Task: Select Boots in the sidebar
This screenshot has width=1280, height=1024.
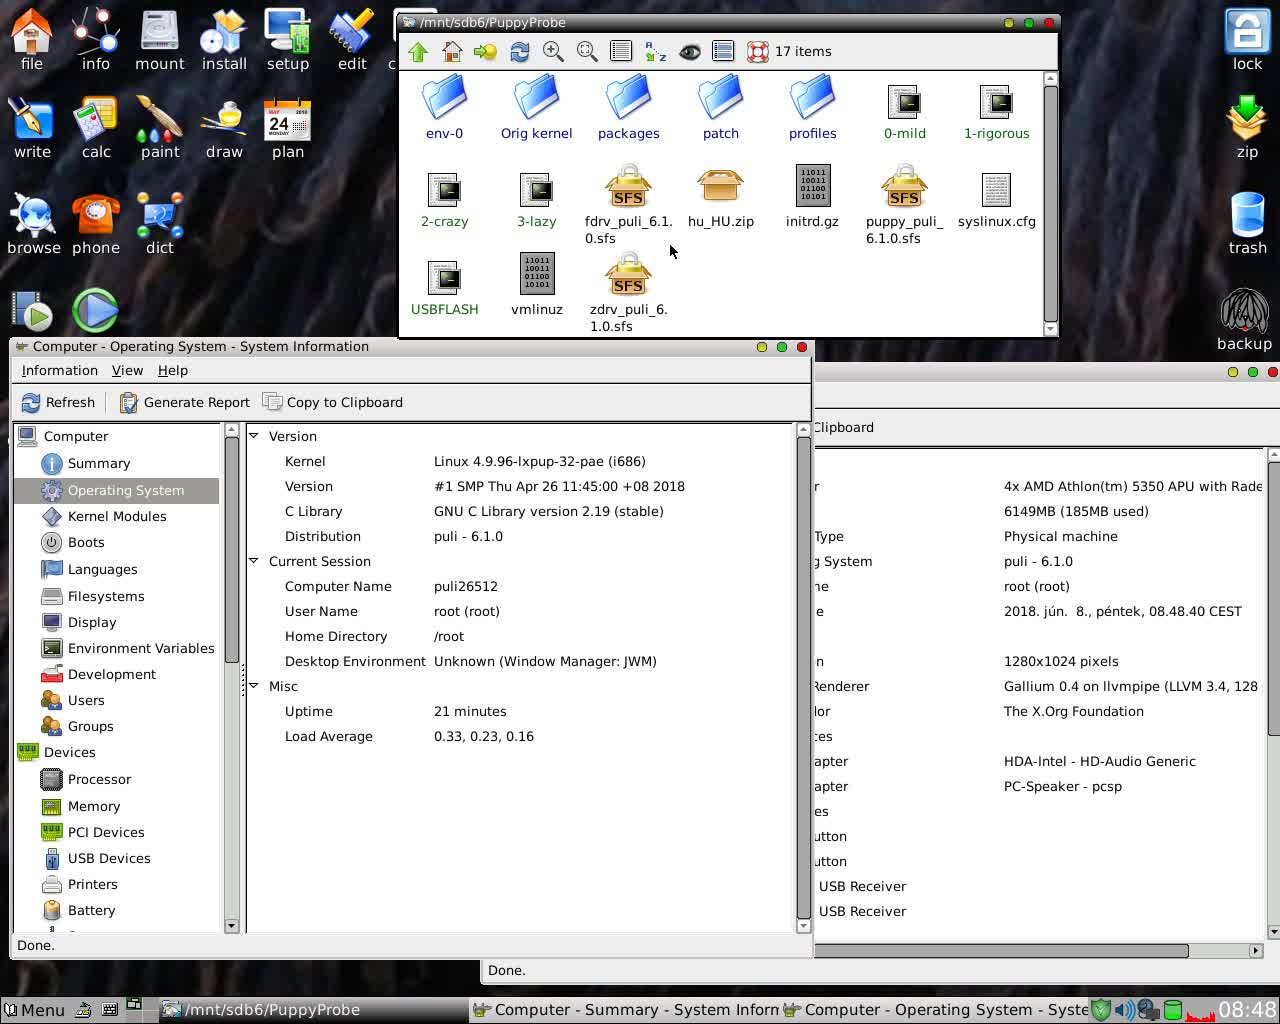Action: 86,542
